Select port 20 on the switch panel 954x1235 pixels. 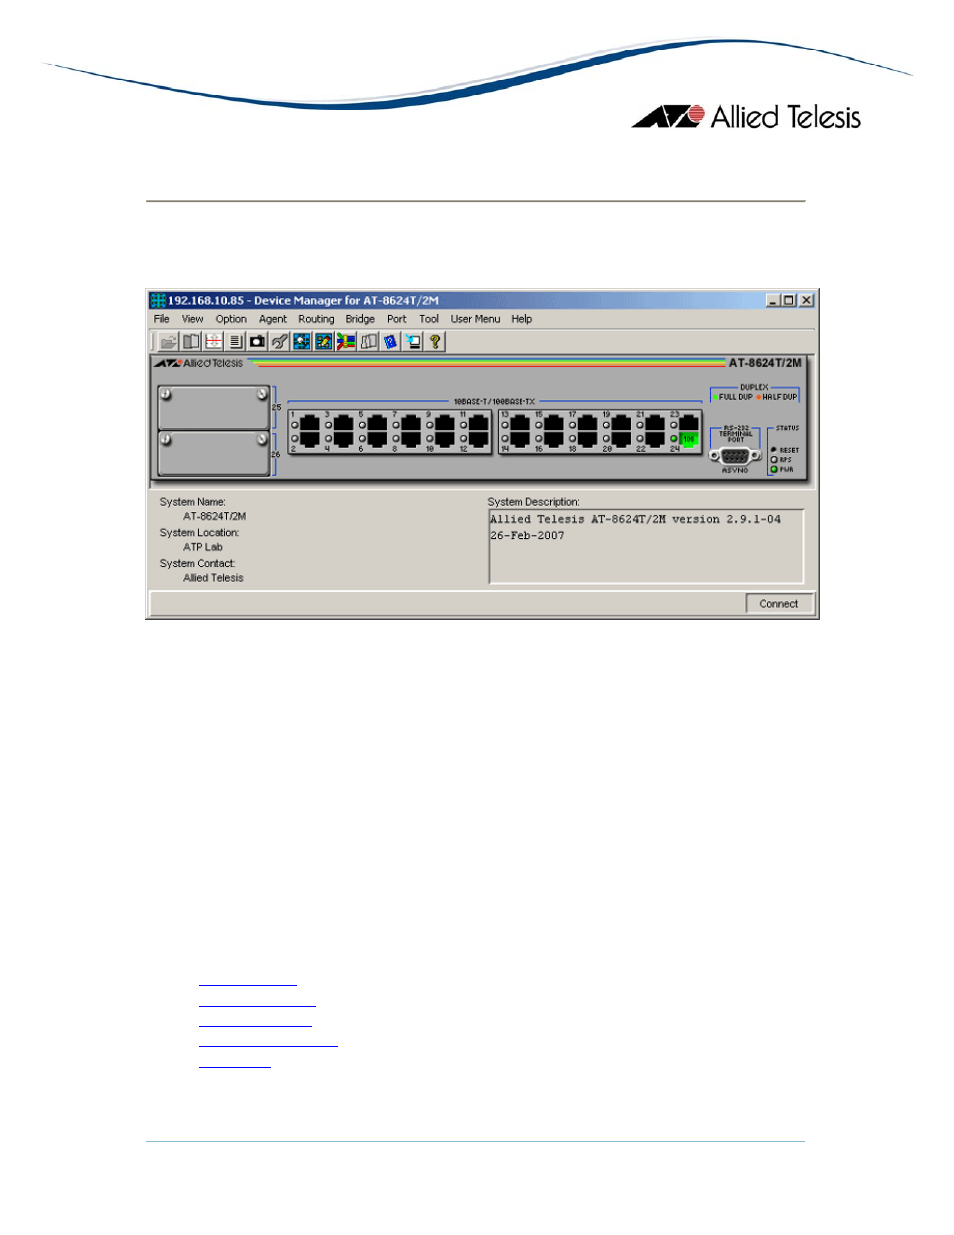(x=622, y=438)
